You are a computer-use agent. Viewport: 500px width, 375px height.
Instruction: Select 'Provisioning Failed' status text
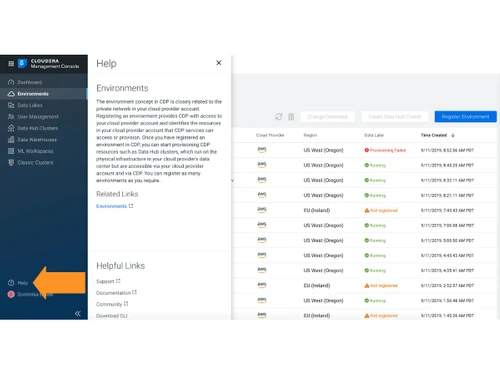point(388,150)
